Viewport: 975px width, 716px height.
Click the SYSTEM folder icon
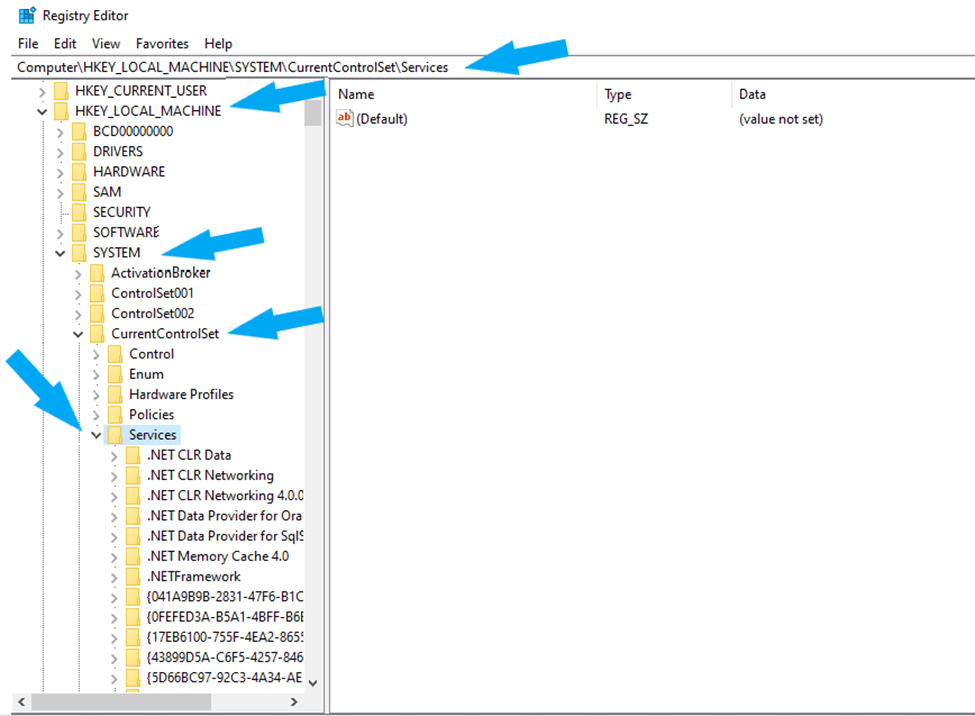click(79, 253)
